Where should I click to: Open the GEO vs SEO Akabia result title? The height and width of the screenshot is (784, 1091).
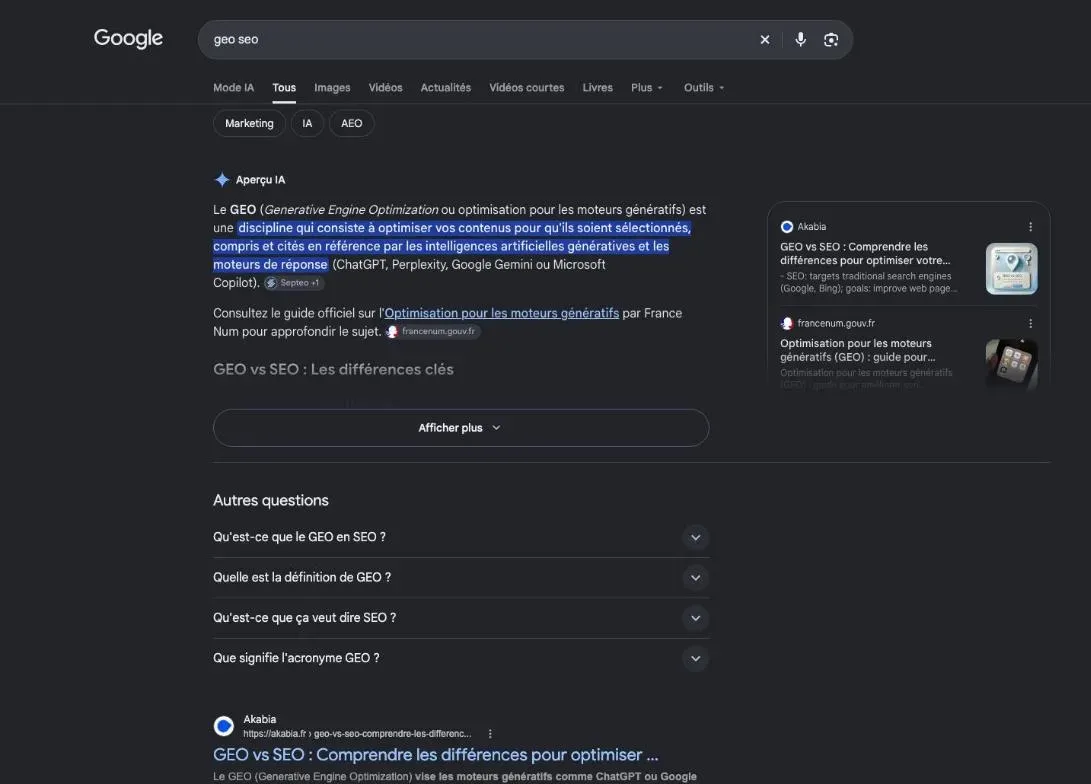(x=436, y=755)
